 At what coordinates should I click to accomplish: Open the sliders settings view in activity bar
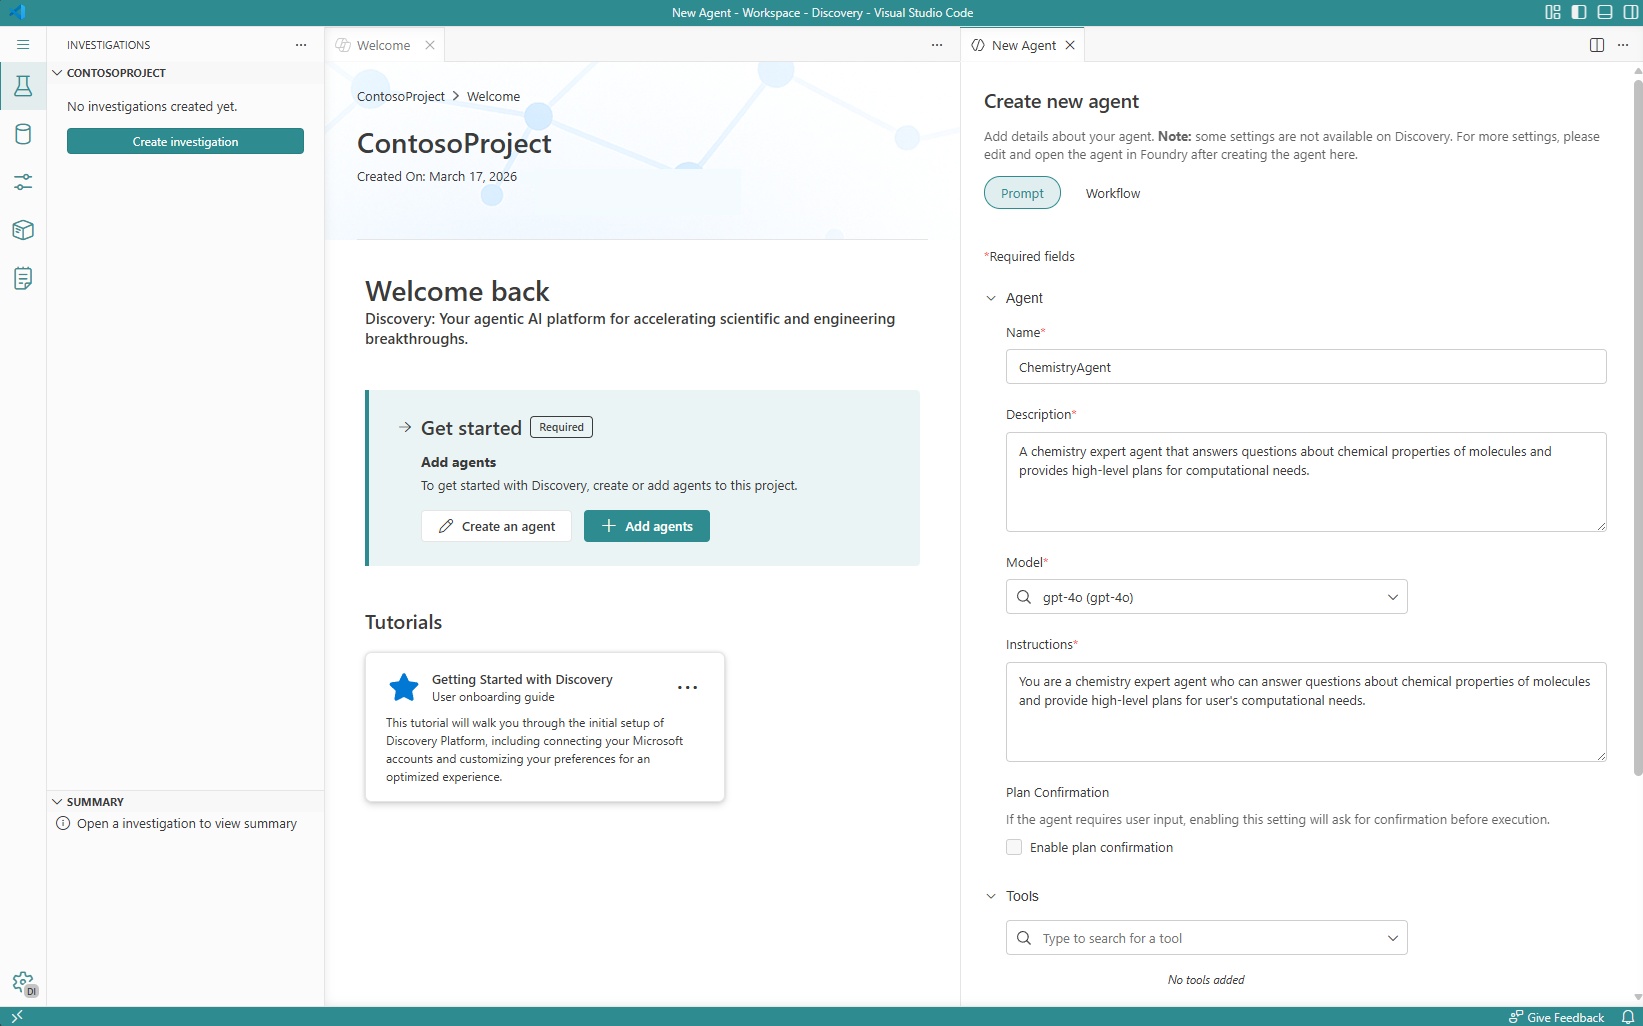pos(23,182)
